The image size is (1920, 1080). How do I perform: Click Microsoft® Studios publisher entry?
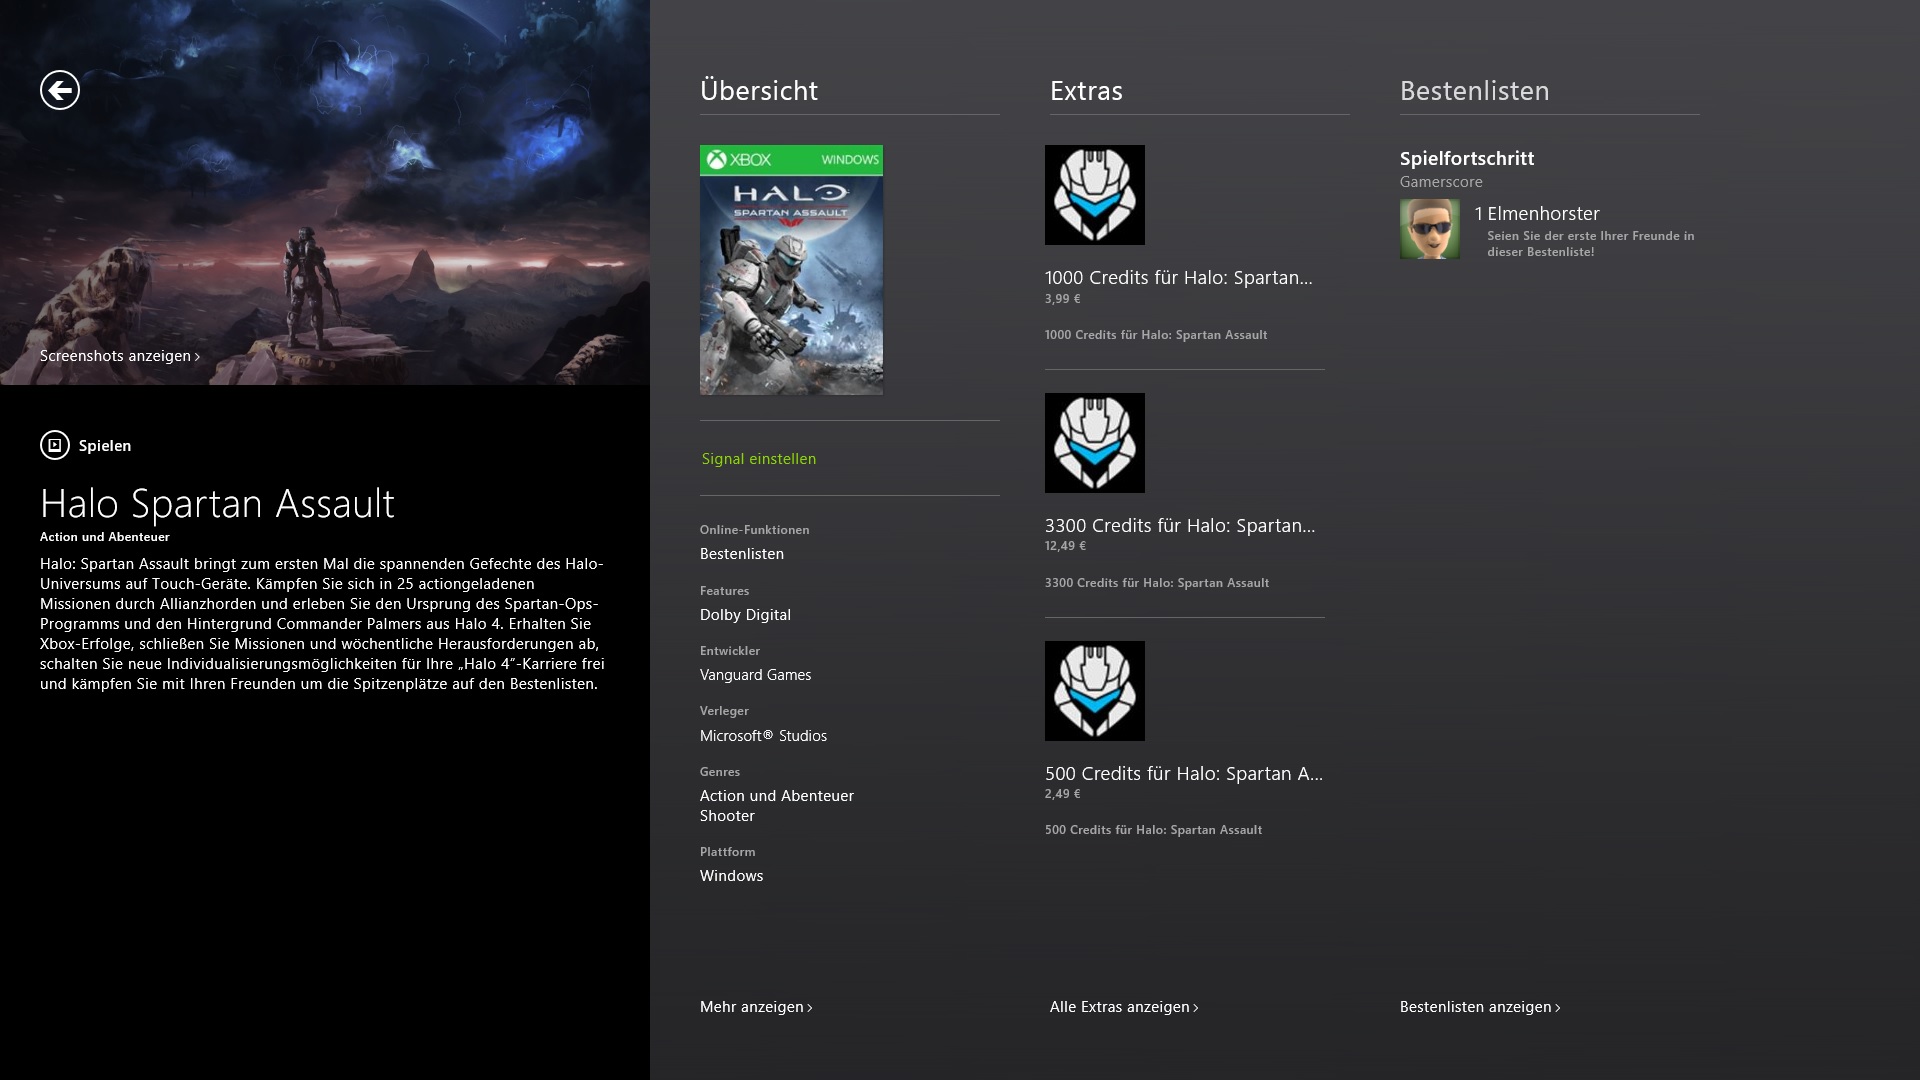(x=763, y=736)
